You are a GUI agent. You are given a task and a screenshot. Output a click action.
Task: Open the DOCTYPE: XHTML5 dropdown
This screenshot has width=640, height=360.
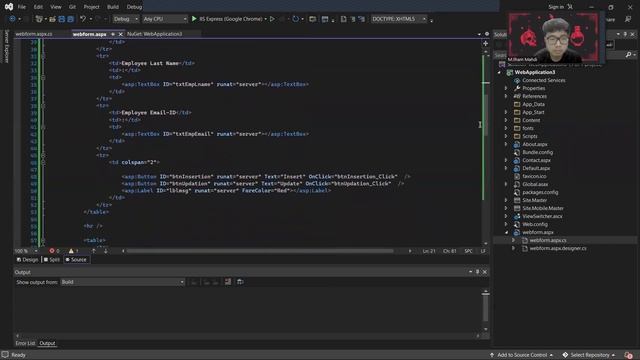398,19
